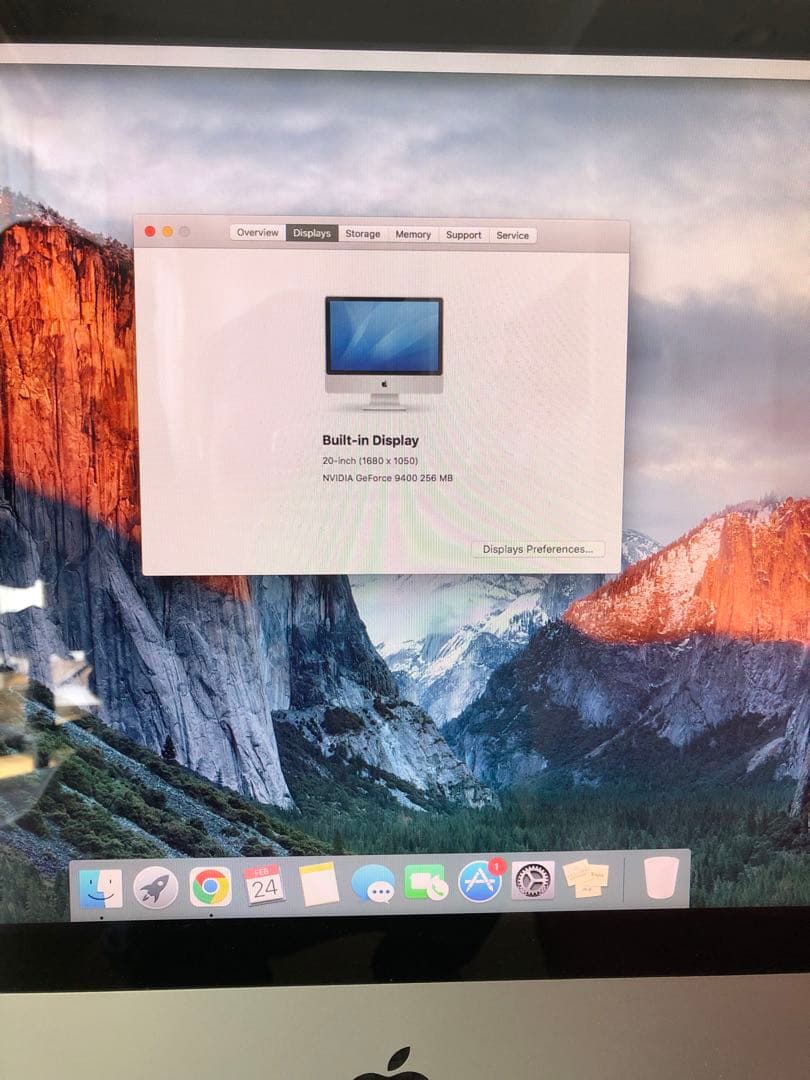Open System Preferences from the Dock
This screenshot has height=1080, width=810.
point(533,884)
